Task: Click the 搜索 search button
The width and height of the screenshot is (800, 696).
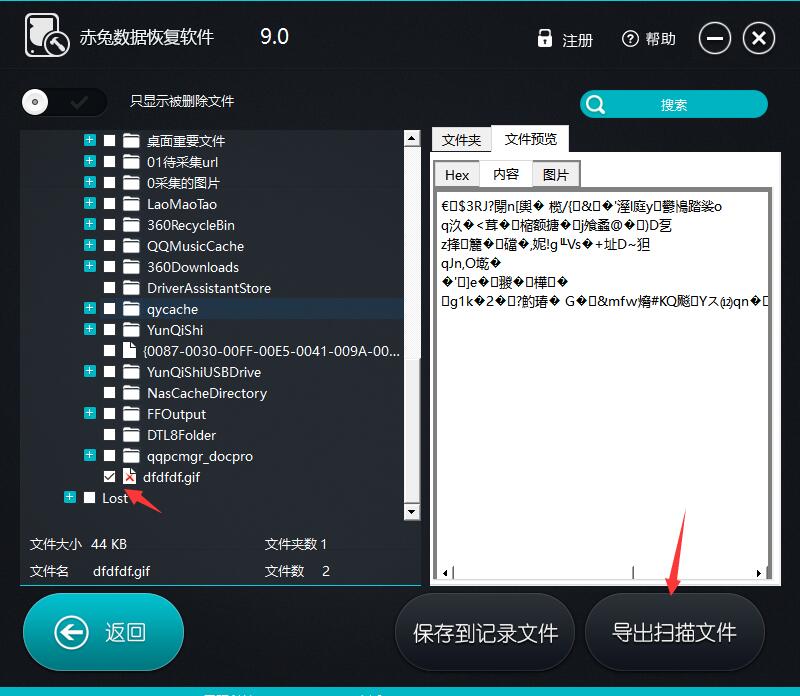Action: tap(673, 105)
